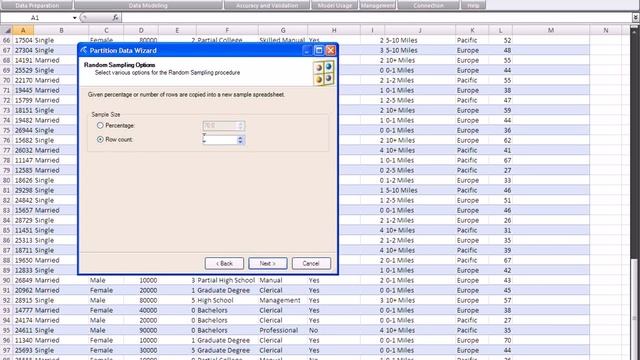The image size is (640, 360).
Task: Select column H header
Action: [x=334, y=30]
